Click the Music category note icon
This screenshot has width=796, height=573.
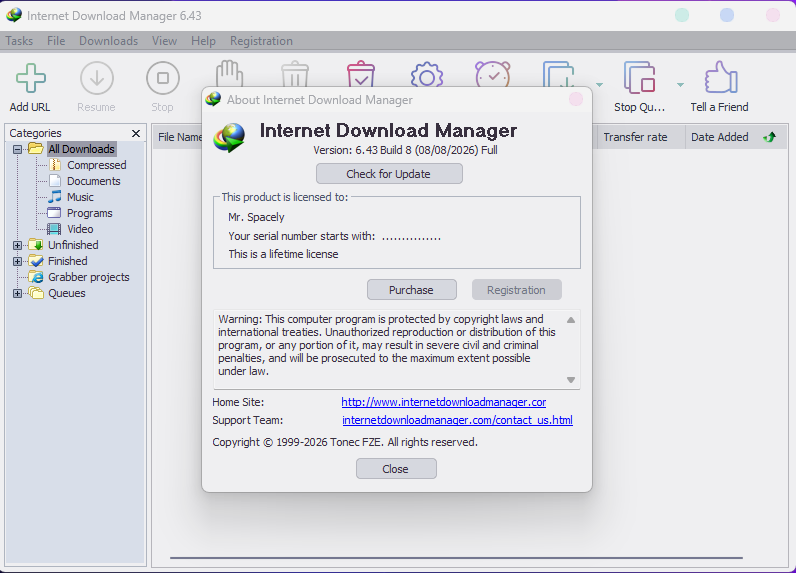(x=55, y=196)
